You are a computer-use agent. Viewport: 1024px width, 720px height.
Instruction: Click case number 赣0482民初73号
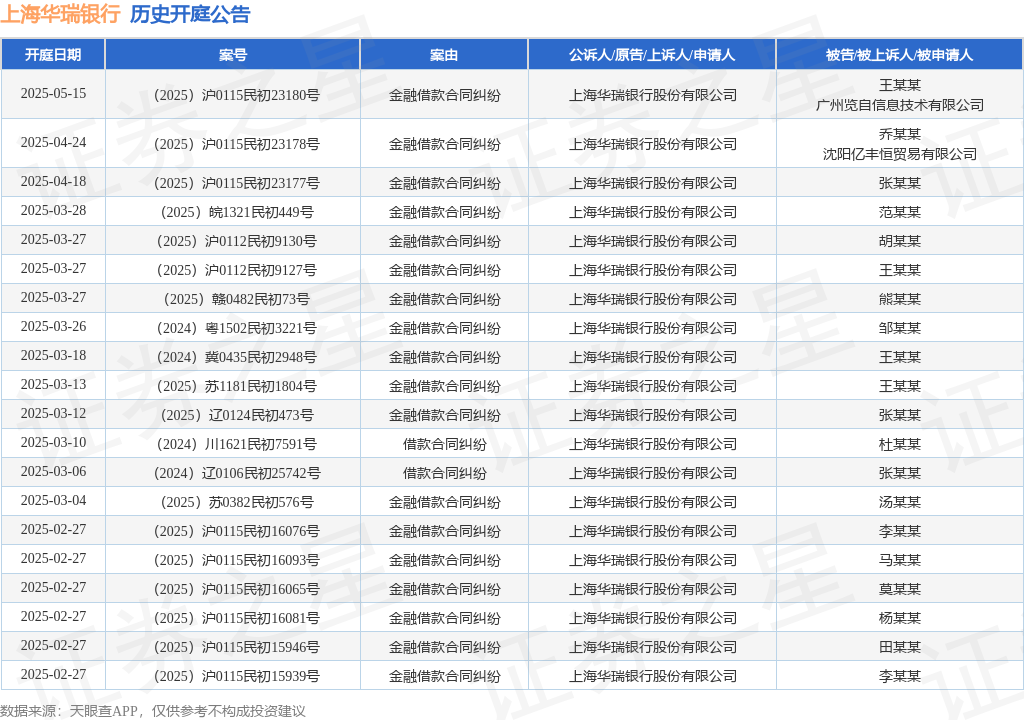pos(236,299)
